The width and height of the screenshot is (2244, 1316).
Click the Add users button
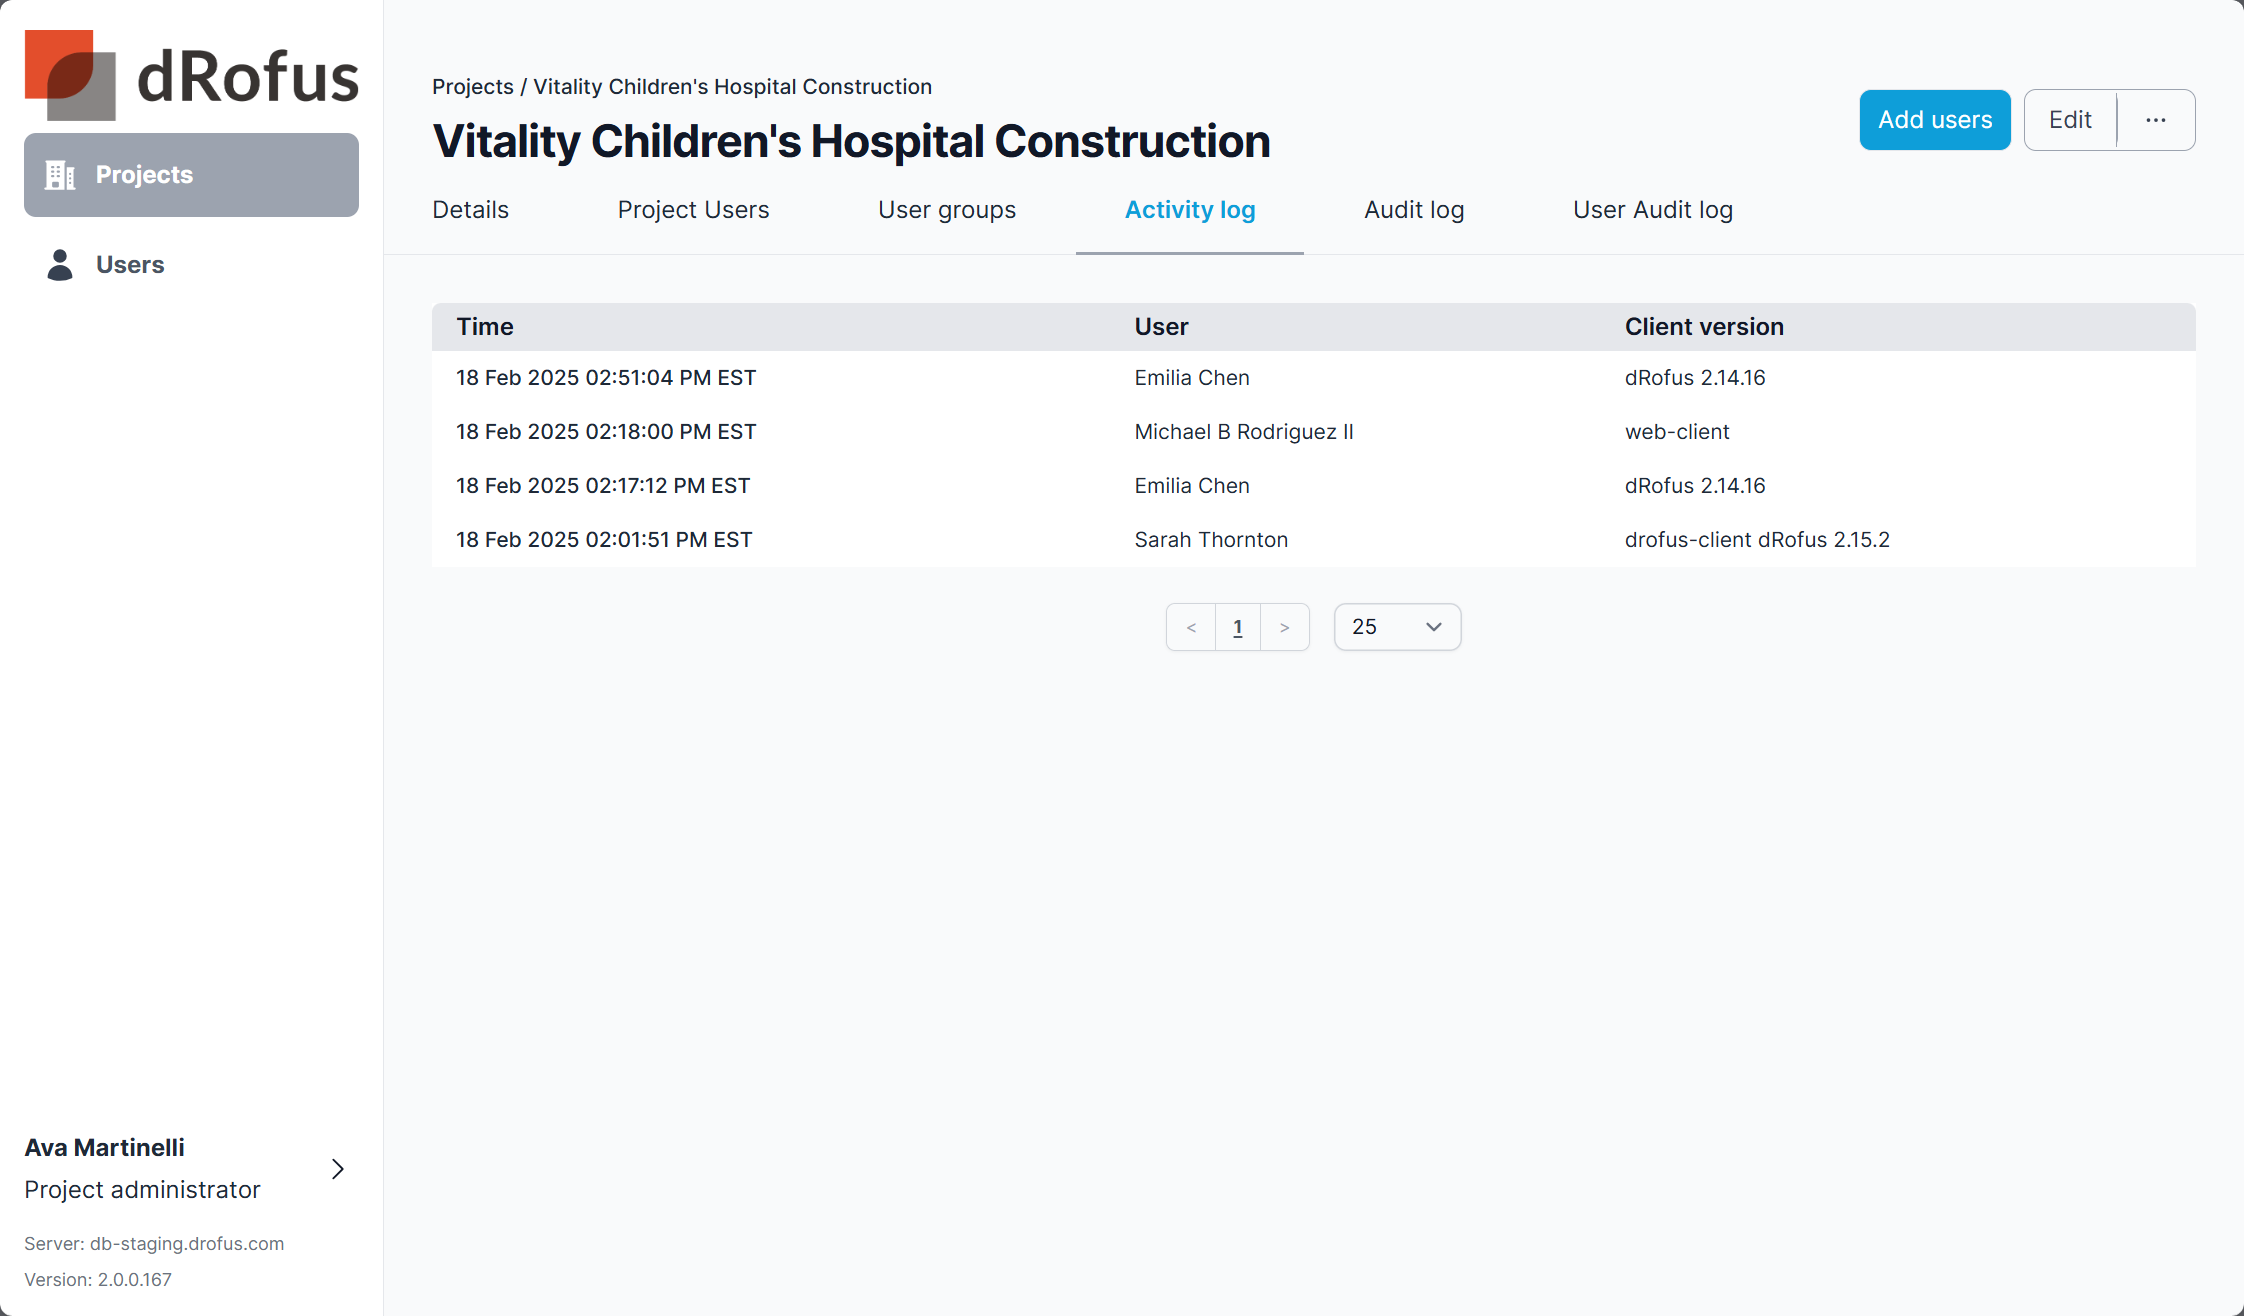(1935, 120)
